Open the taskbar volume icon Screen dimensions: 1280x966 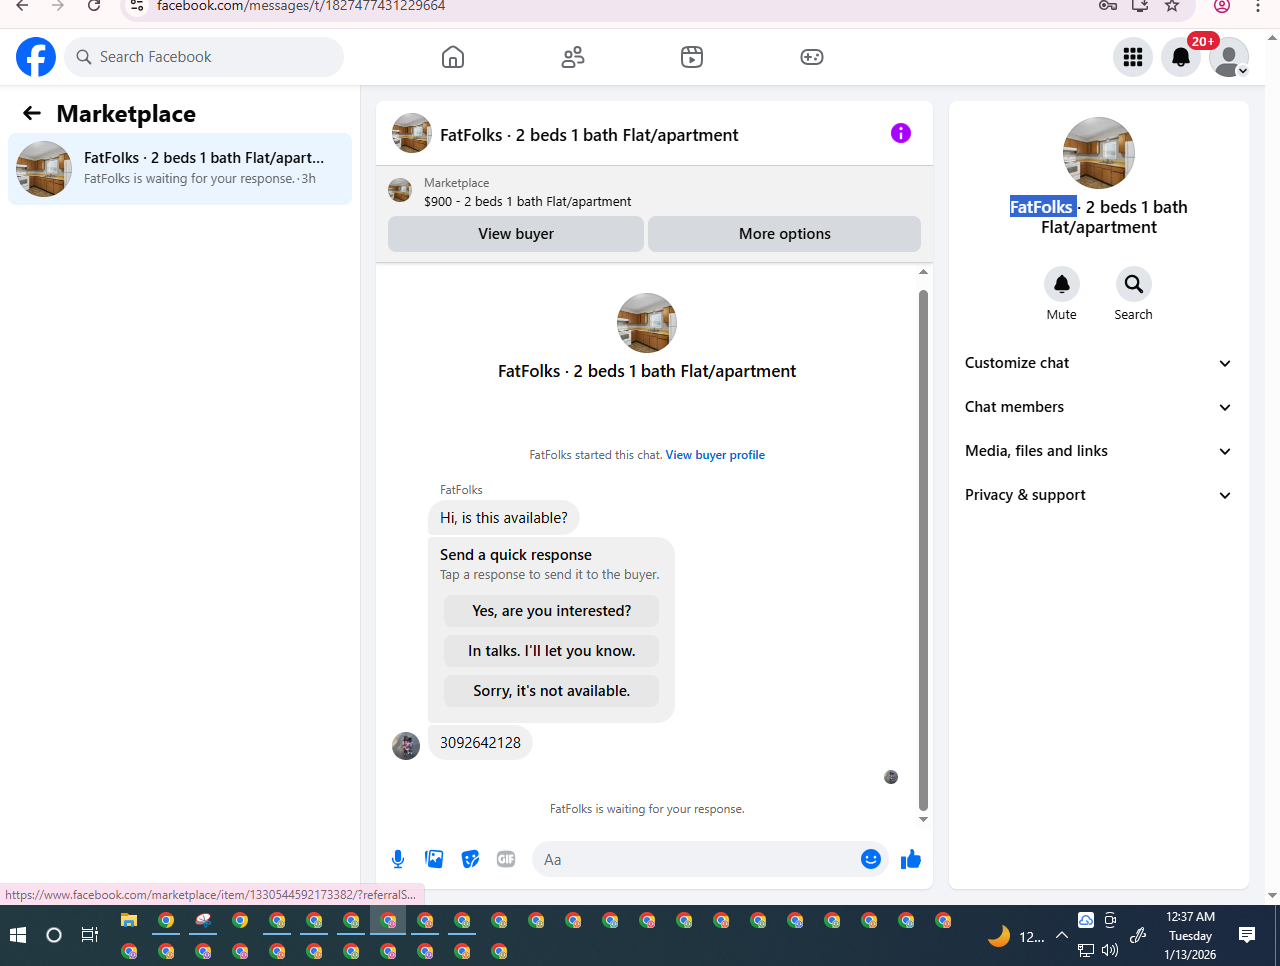[1110, 950]
